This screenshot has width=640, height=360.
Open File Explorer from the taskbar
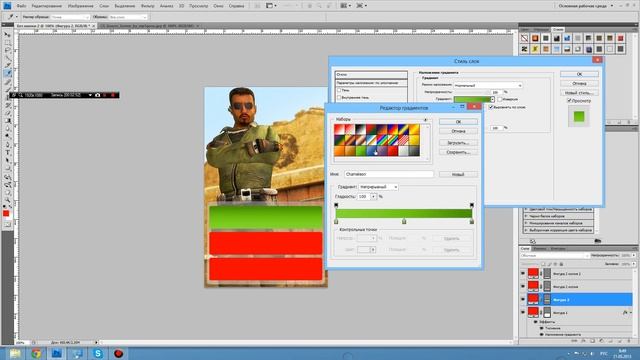click(15, 353)
